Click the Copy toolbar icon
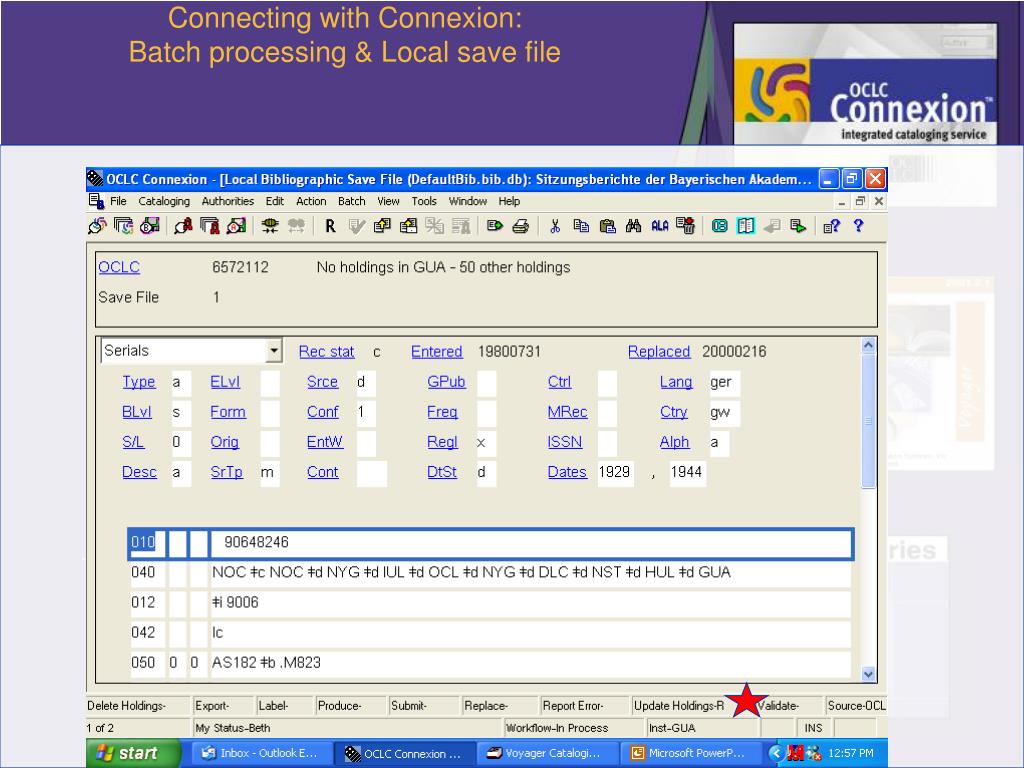 point(581,226)
